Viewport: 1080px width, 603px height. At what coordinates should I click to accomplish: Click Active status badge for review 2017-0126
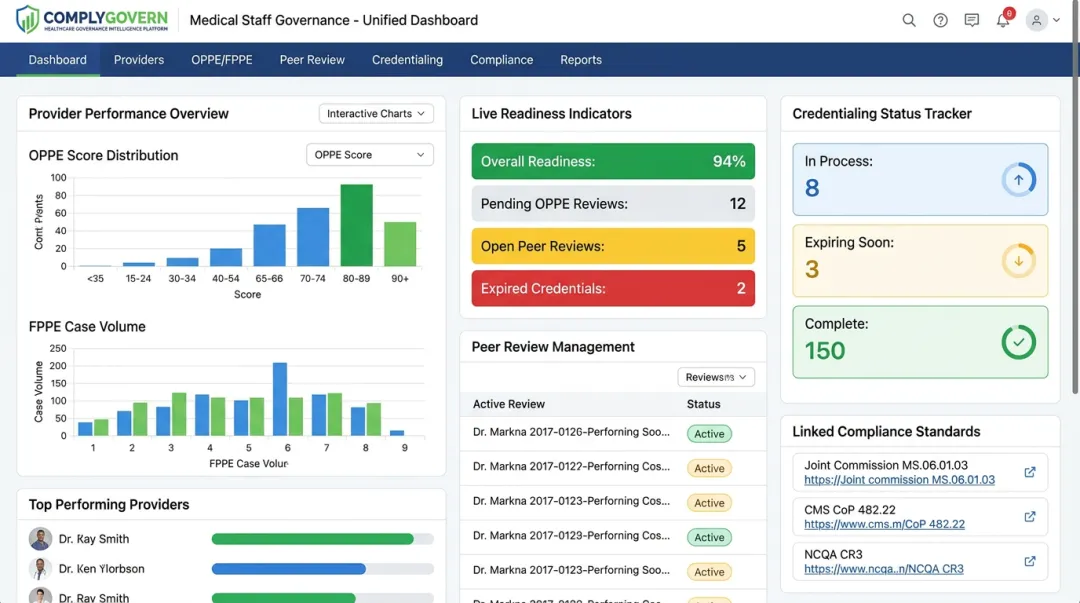(709, 433)
